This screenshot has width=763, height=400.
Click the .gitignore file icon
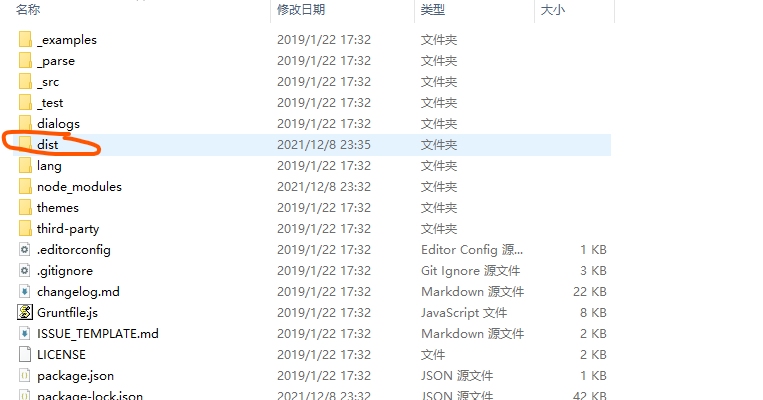pos(25,271)
